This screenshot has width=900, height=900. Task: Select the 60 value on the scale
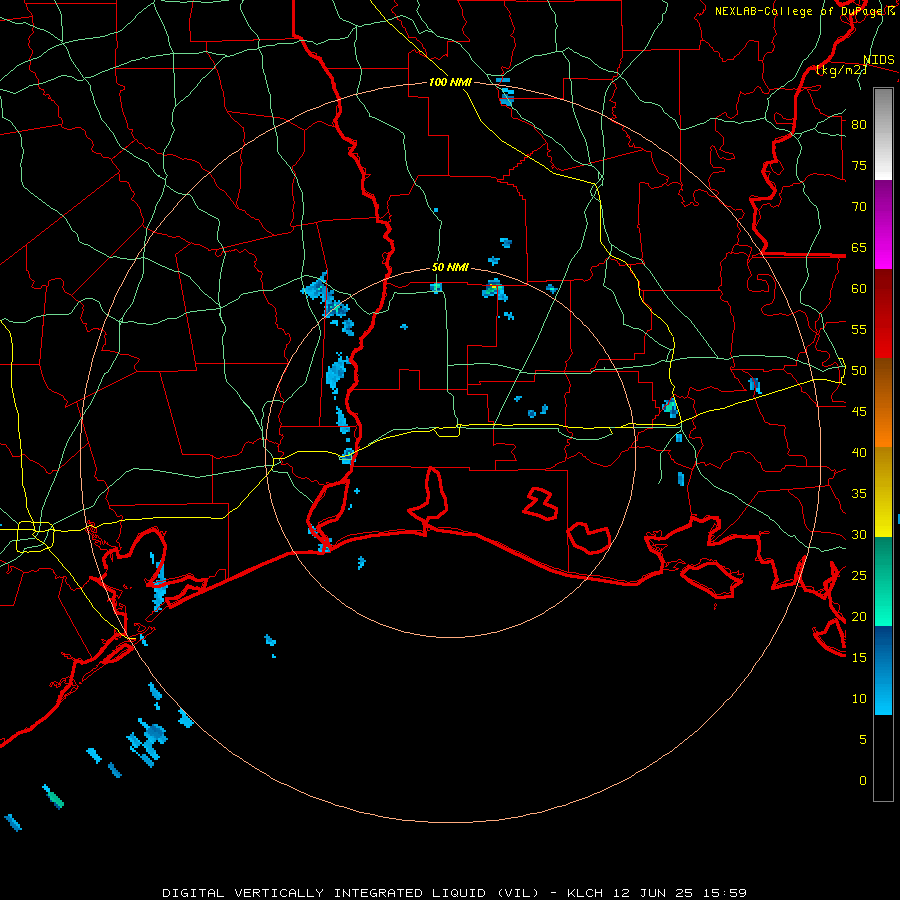point(859,289)
